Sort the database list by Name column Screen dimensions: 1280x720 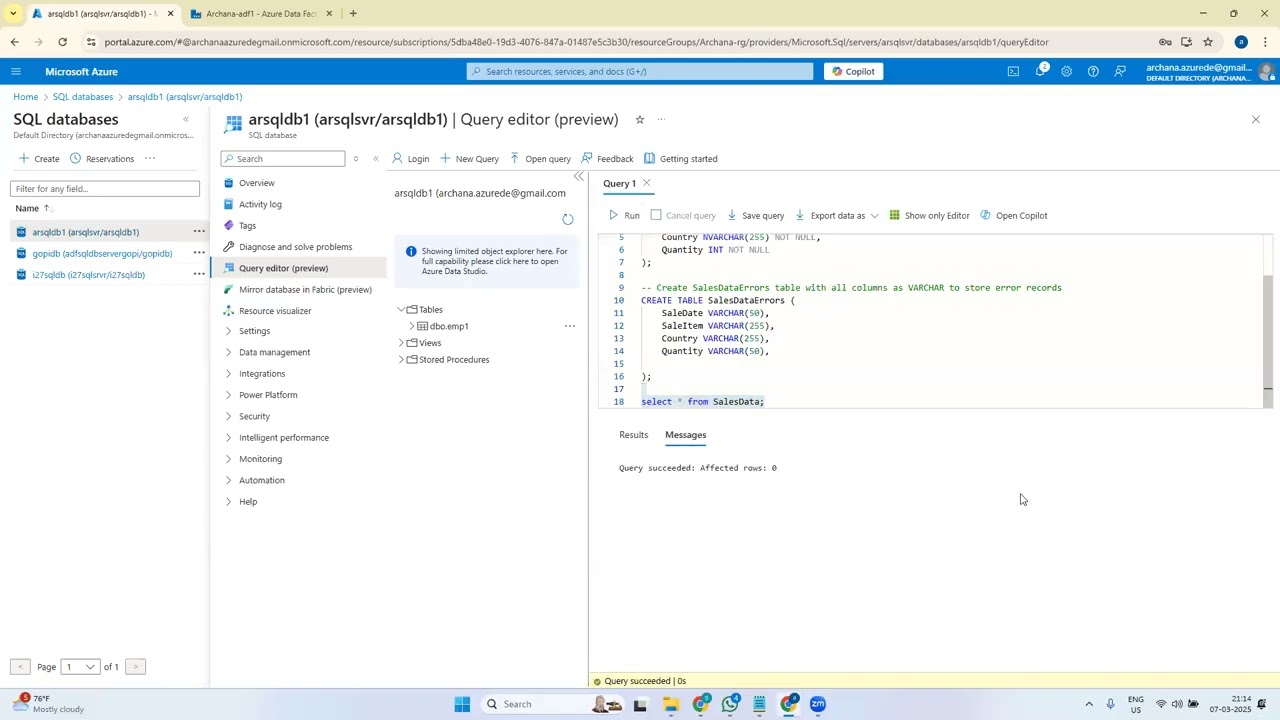tap(32, 208)
